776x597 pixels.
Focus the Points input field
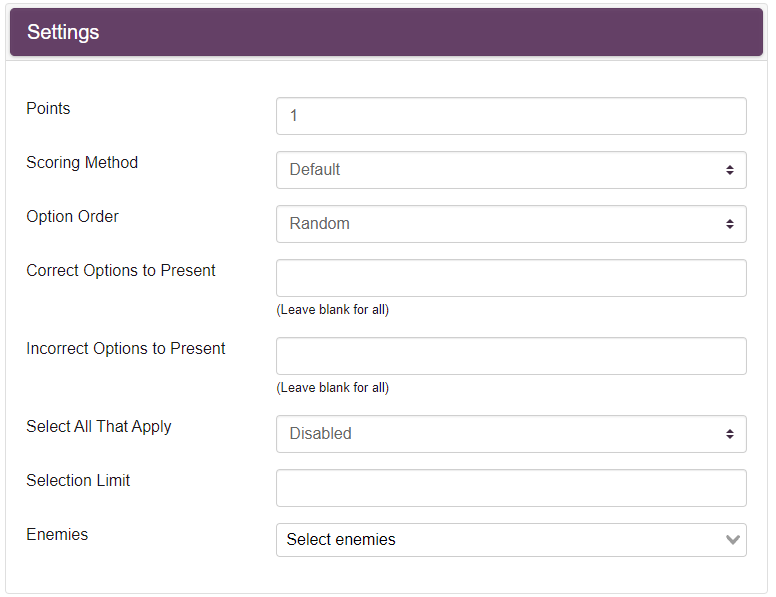pos(511,116)
